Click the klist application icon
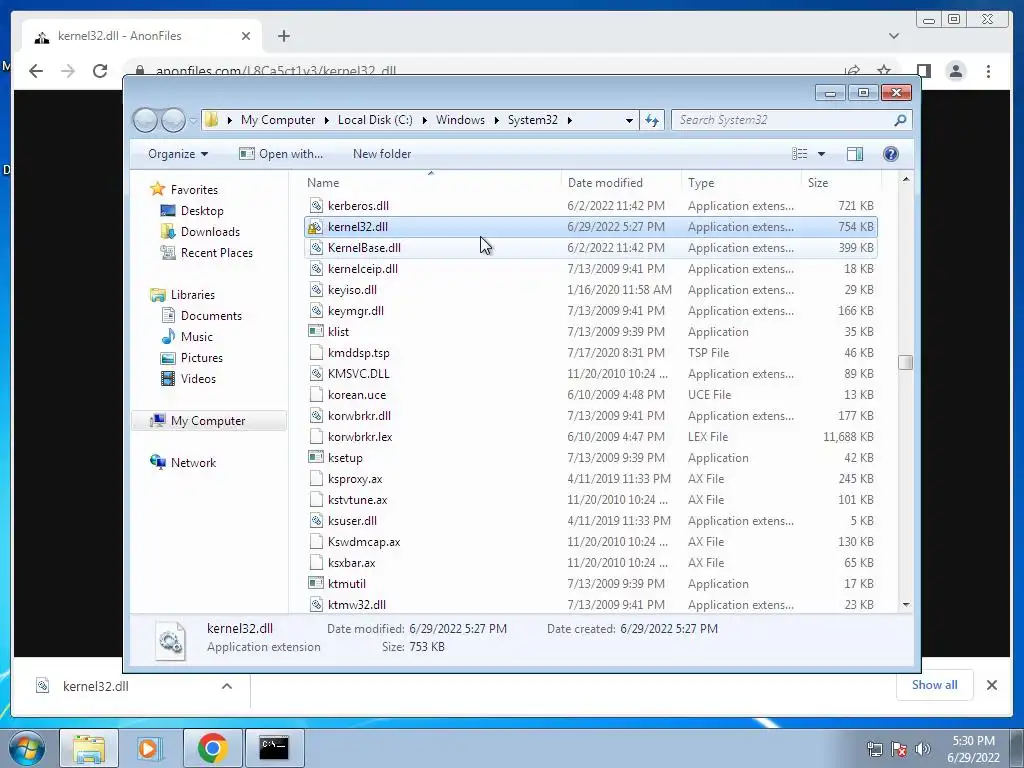The height and width of the screenshot is (768, 1024). pyautogui.click(x=316, y=332)
